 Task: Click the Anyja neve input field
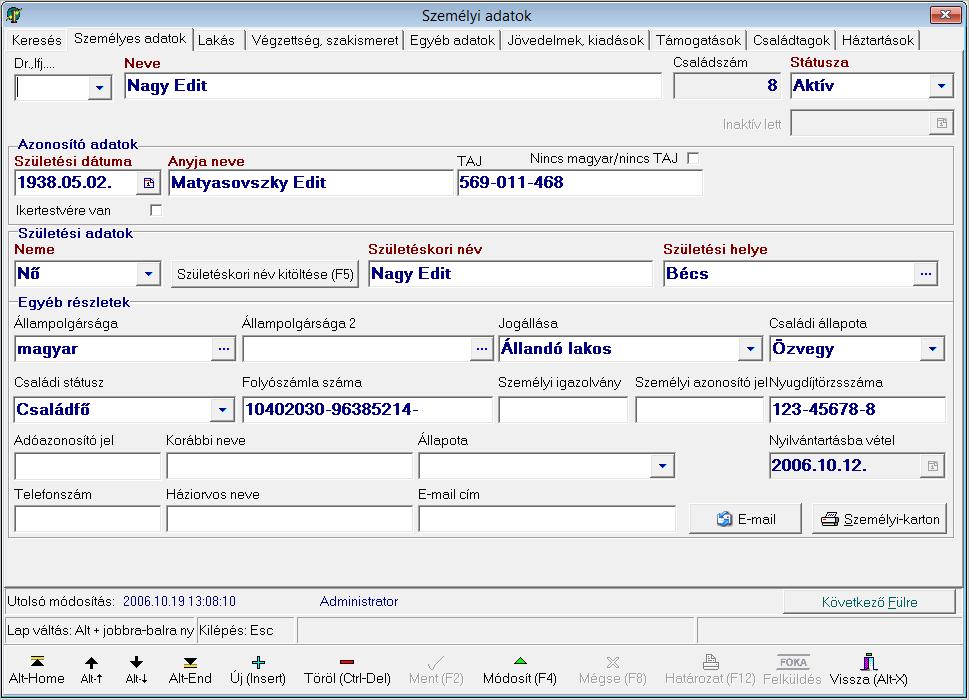point(310,183)
